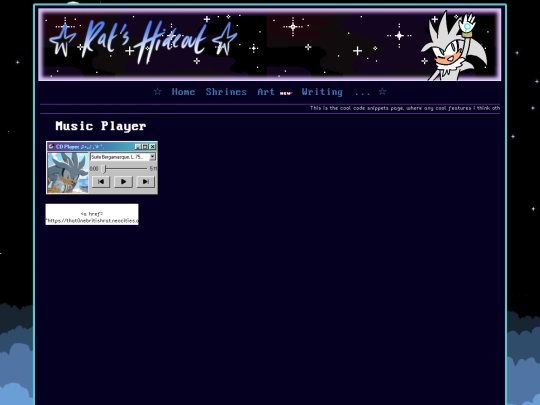The image size is (540, 405).
Task: Click the CD Player seek slider handle
Action: coord(104,168)
